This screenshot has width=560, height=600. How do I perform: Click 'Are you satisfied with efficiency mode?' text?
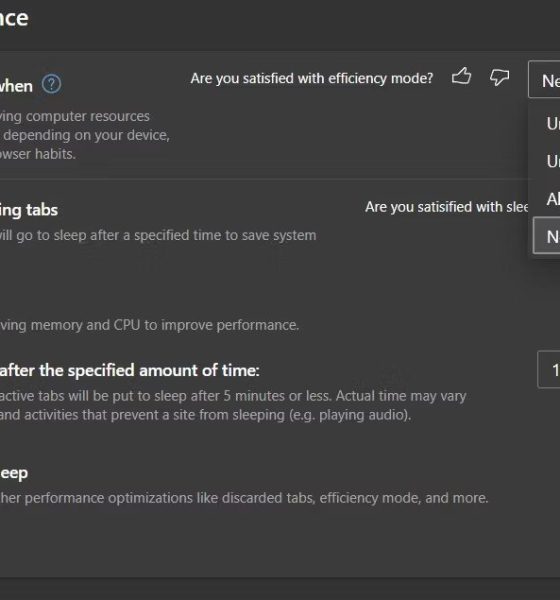312,78
